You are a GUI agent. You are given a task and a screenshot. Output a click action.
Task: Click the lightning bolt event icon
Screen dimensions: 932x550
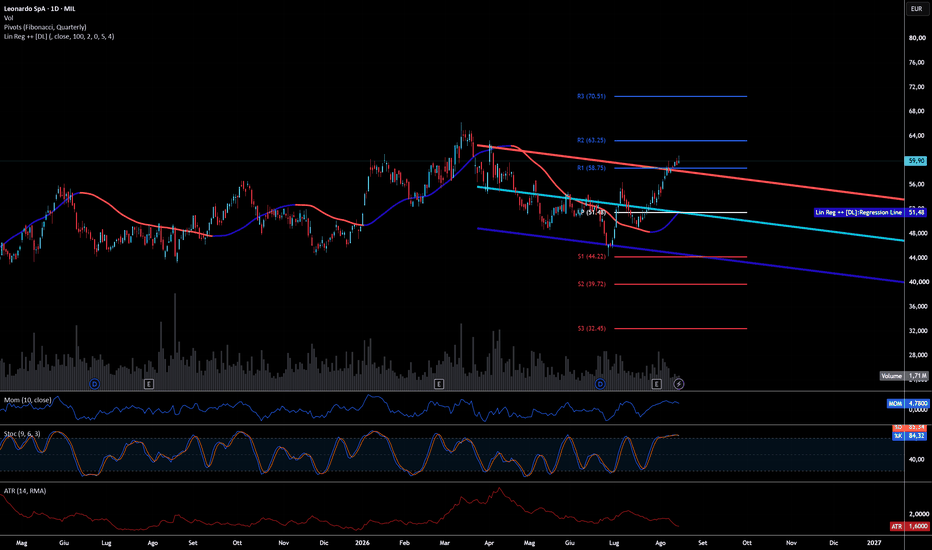coord(679,384)
